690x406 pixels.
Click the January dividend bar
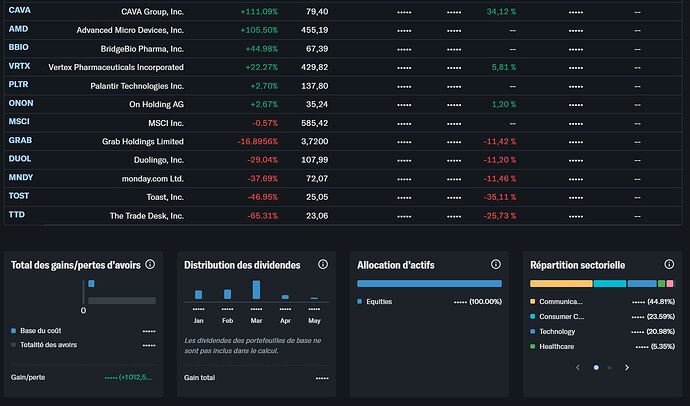pos(198,295)
